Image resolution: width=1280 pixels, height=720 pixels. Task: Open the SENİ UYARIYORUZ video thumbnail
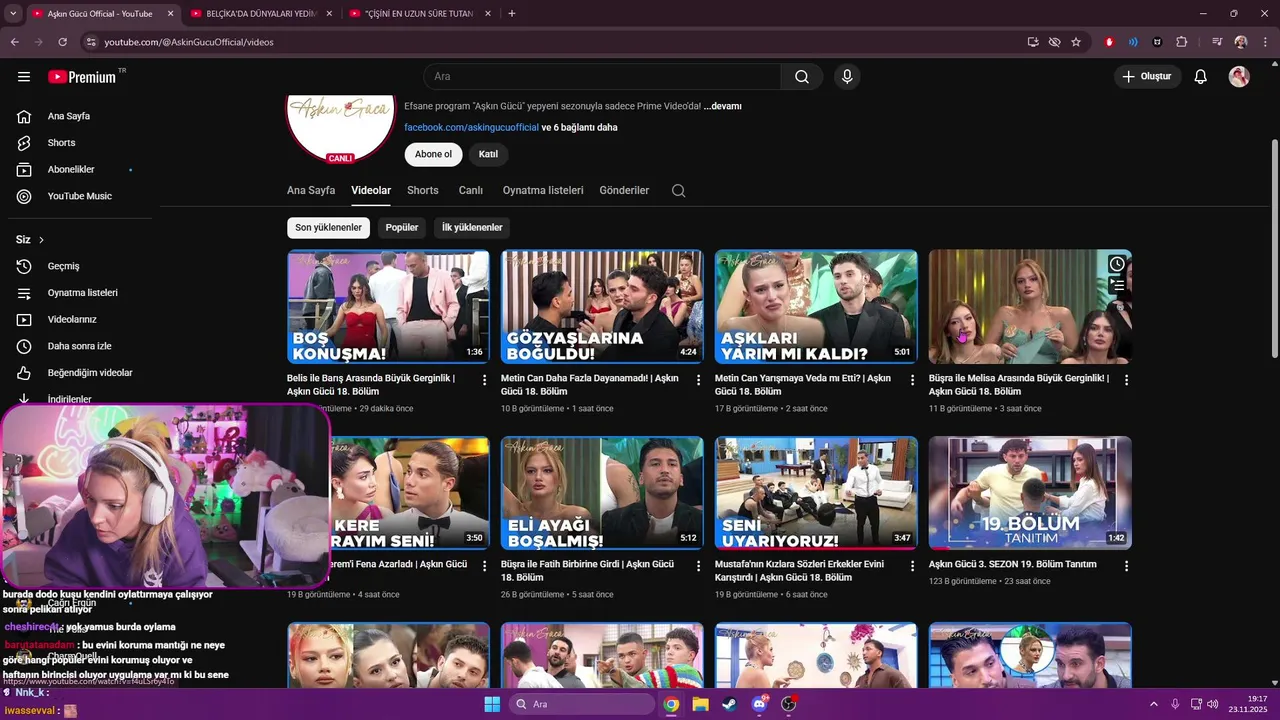[816, 493]
